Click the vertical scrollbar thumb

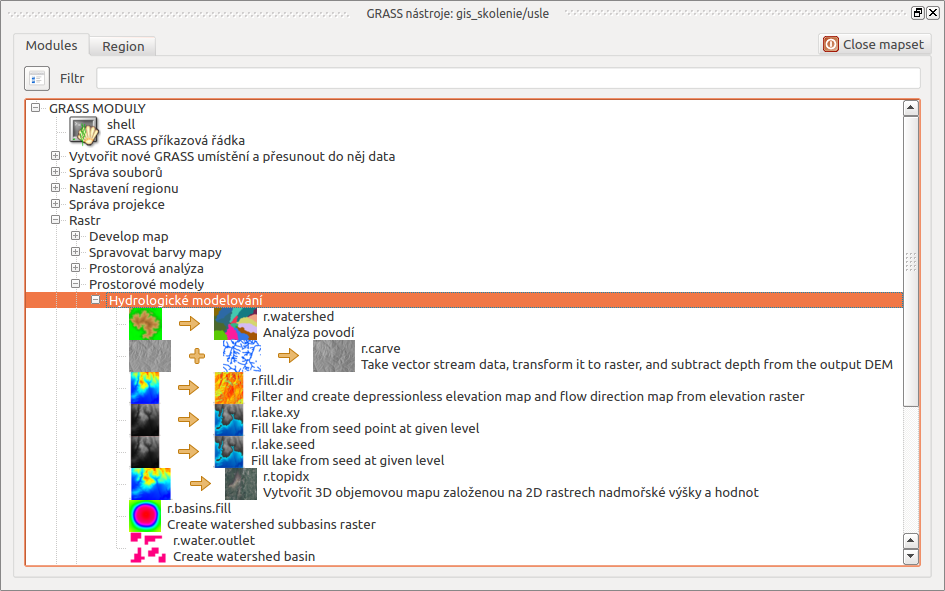coord(911,261)
